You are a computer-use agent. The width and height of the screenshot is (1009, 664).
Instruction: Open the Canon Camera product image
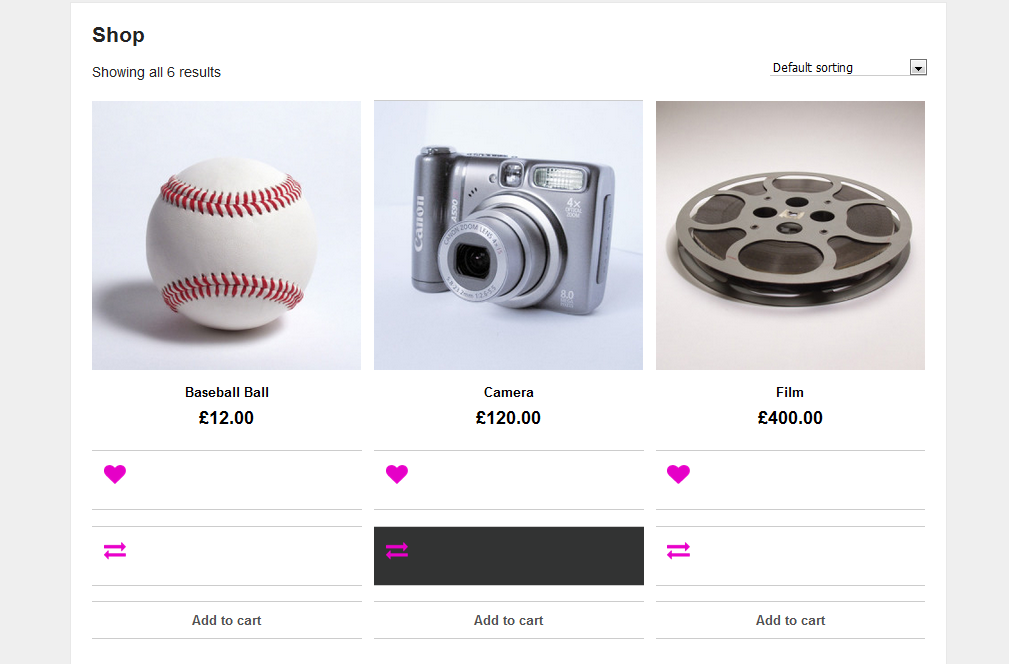pos(509,235)
